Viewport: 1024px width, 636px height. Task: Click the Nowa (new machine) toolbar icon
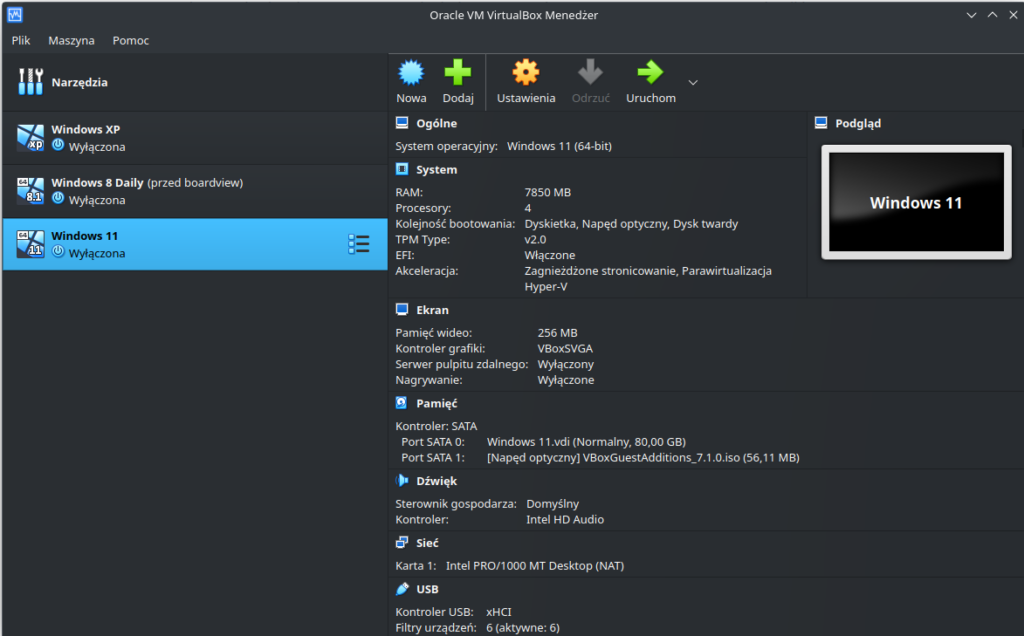[x=411, y=72]
